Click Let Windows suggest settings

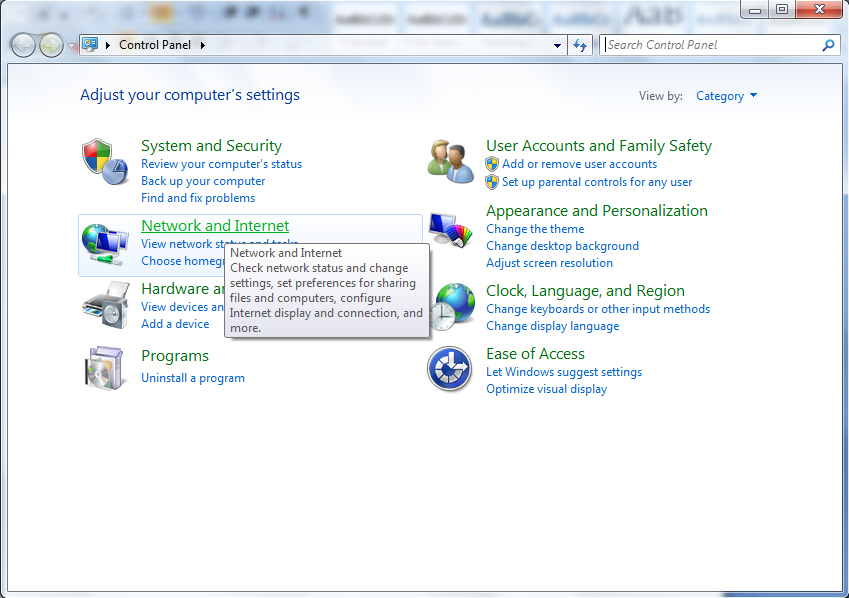point(564,372)
